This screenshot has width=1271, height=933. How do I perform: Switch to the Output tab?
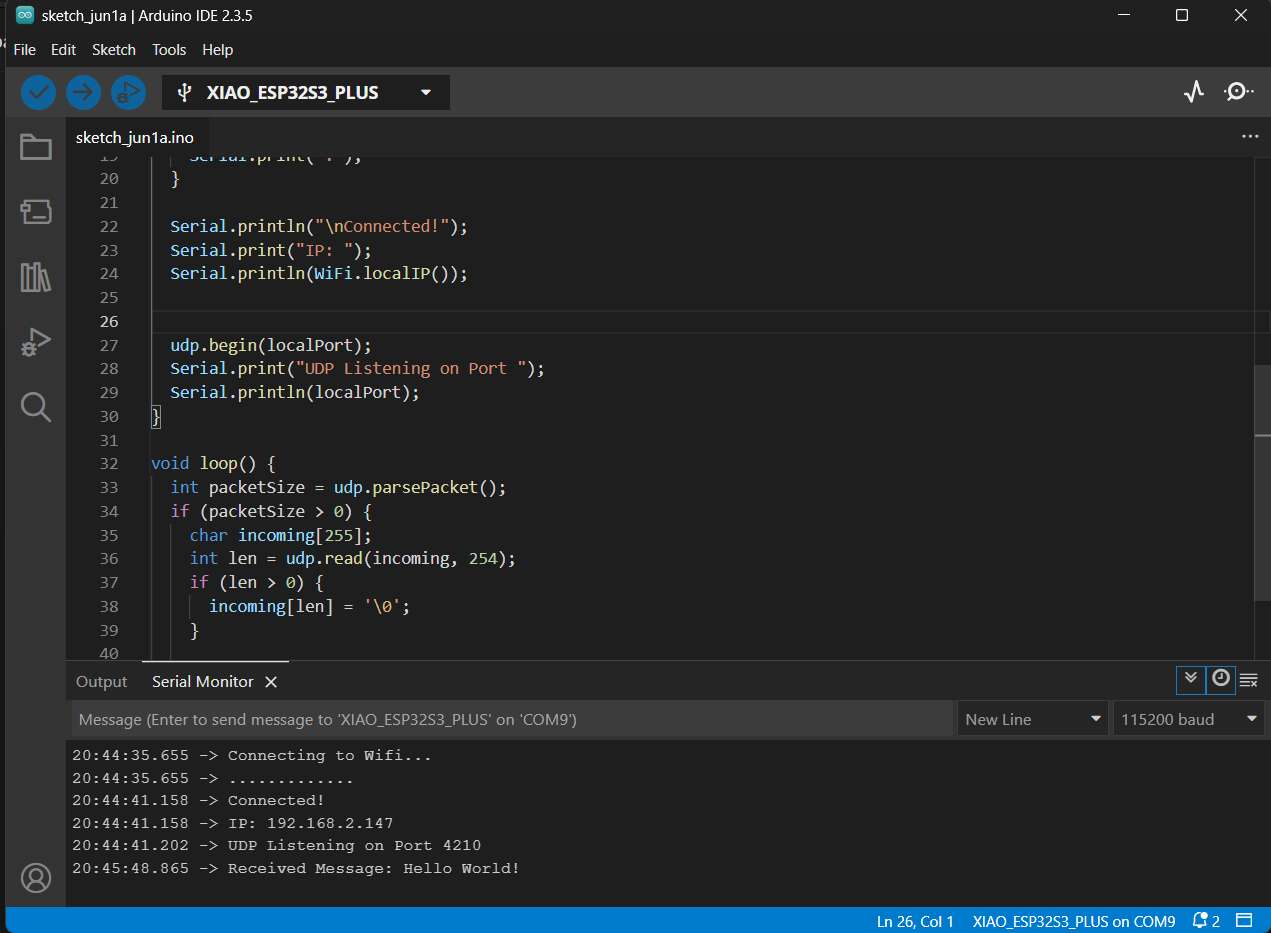pos(102,682)
